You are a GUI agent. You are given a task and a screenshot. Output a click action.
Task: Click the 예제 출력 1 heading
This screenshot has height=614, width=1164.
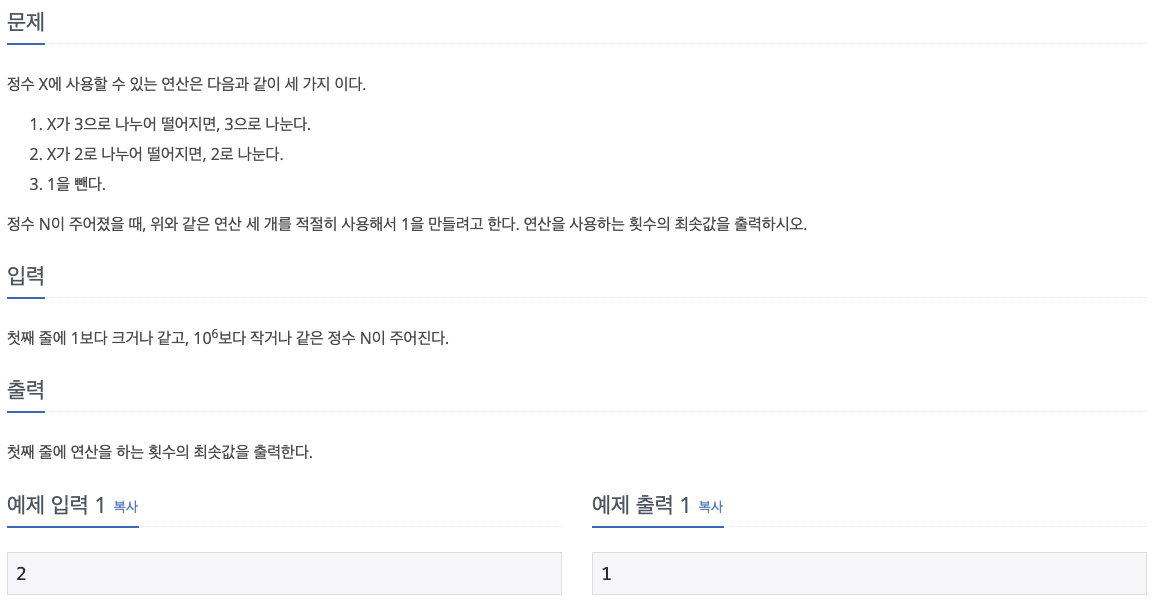click(x=641, y=505)
